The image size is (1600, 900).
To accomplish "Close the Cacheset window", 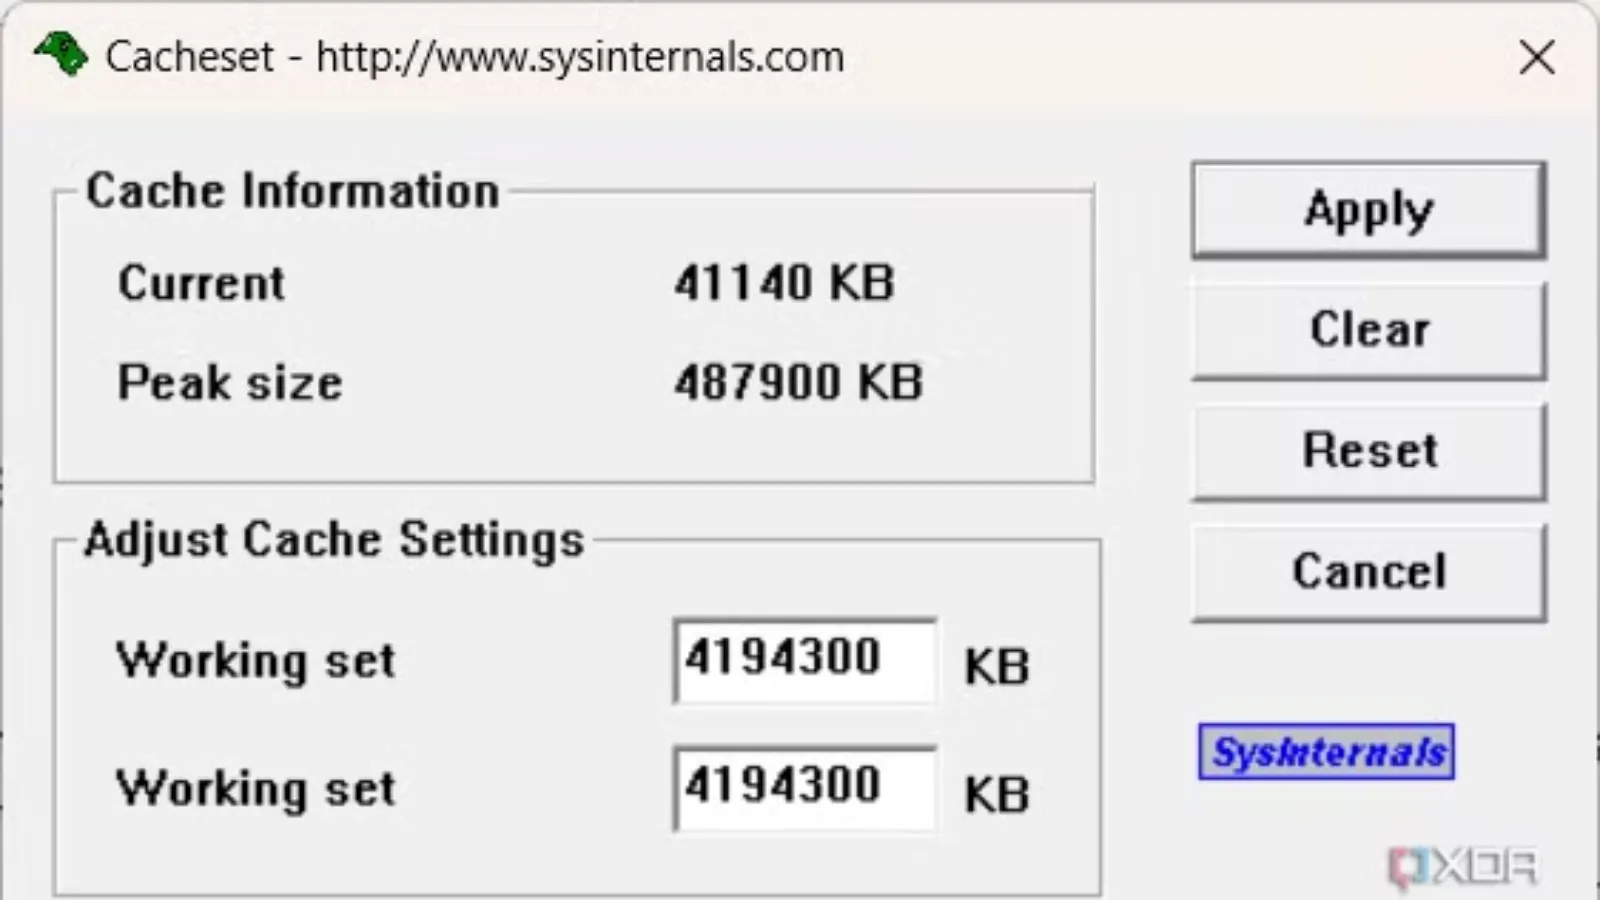I will (x=1537, y=57).
